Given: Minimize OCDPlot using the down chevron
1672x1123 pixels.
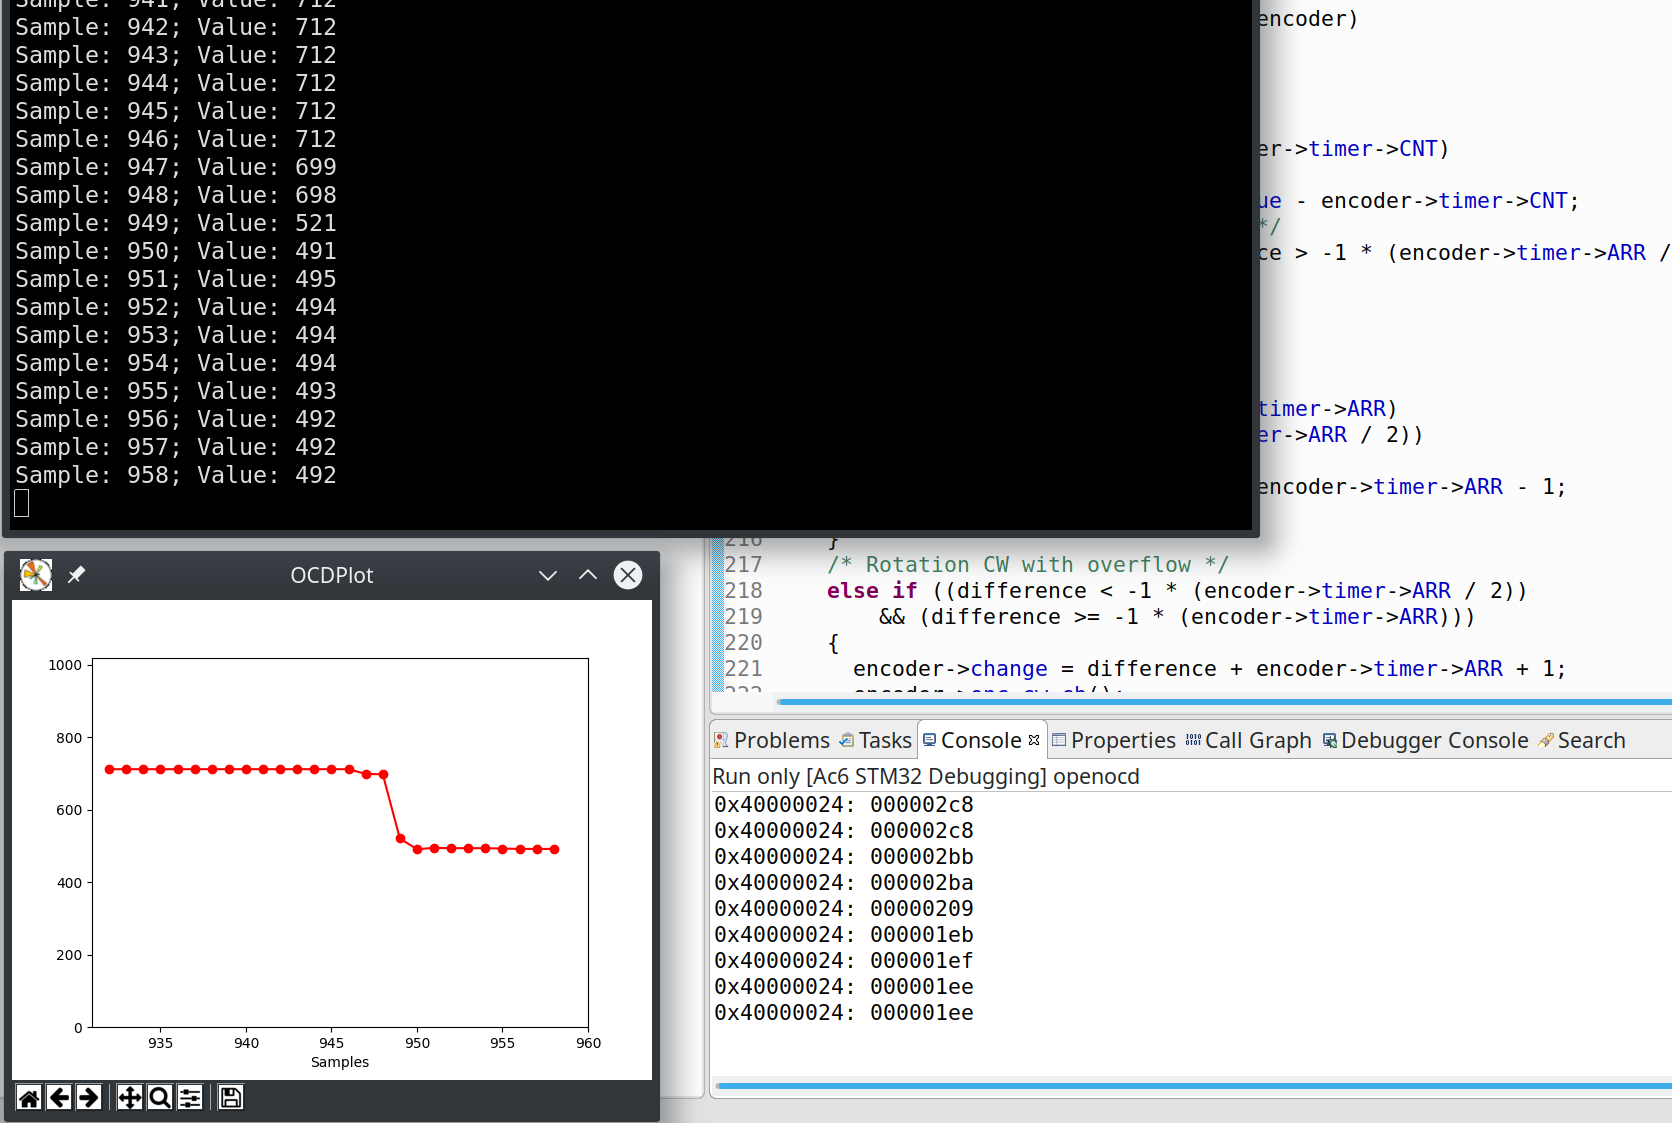Looking at the screenshot, I should tap(547, 575).
